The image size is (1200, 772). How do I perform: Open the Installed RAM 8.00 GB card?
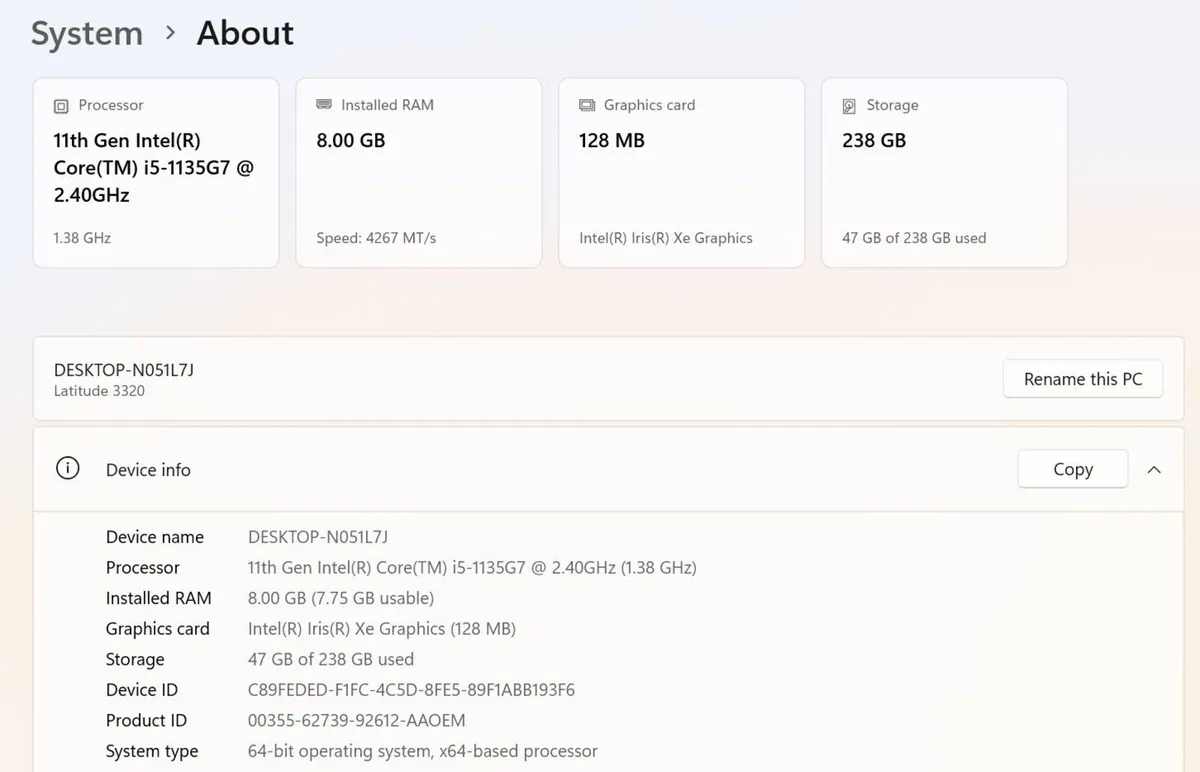[x=419, y=173]
